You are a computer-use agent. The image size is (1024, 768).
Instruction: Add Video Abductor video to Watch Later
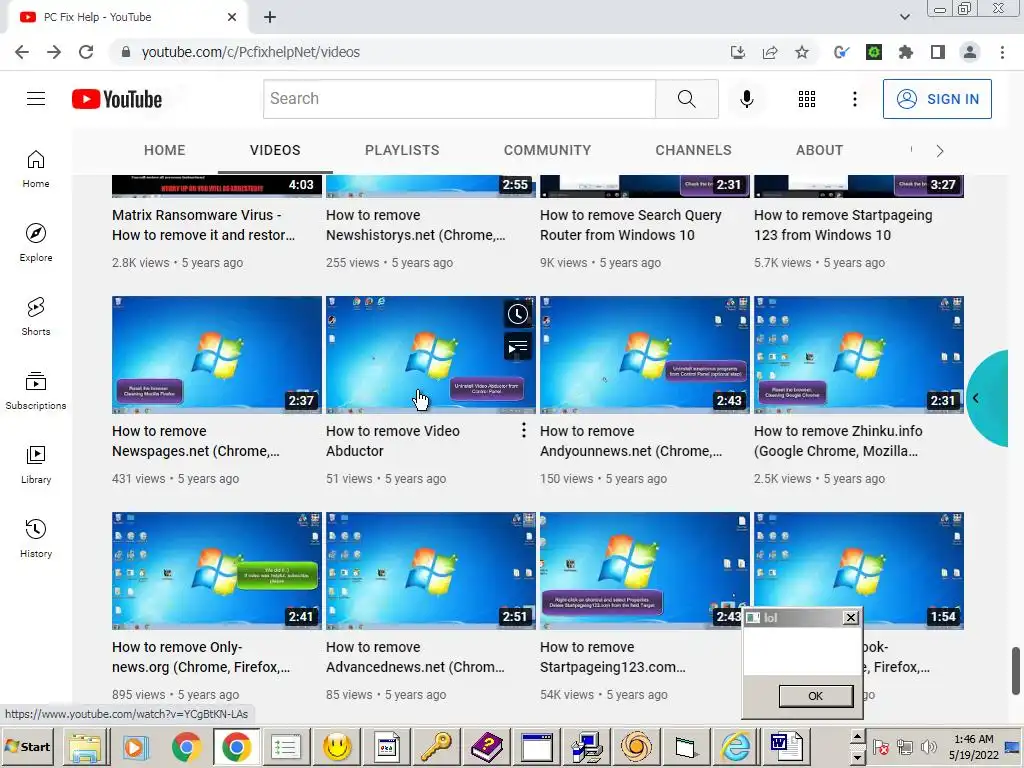point(518,314)
